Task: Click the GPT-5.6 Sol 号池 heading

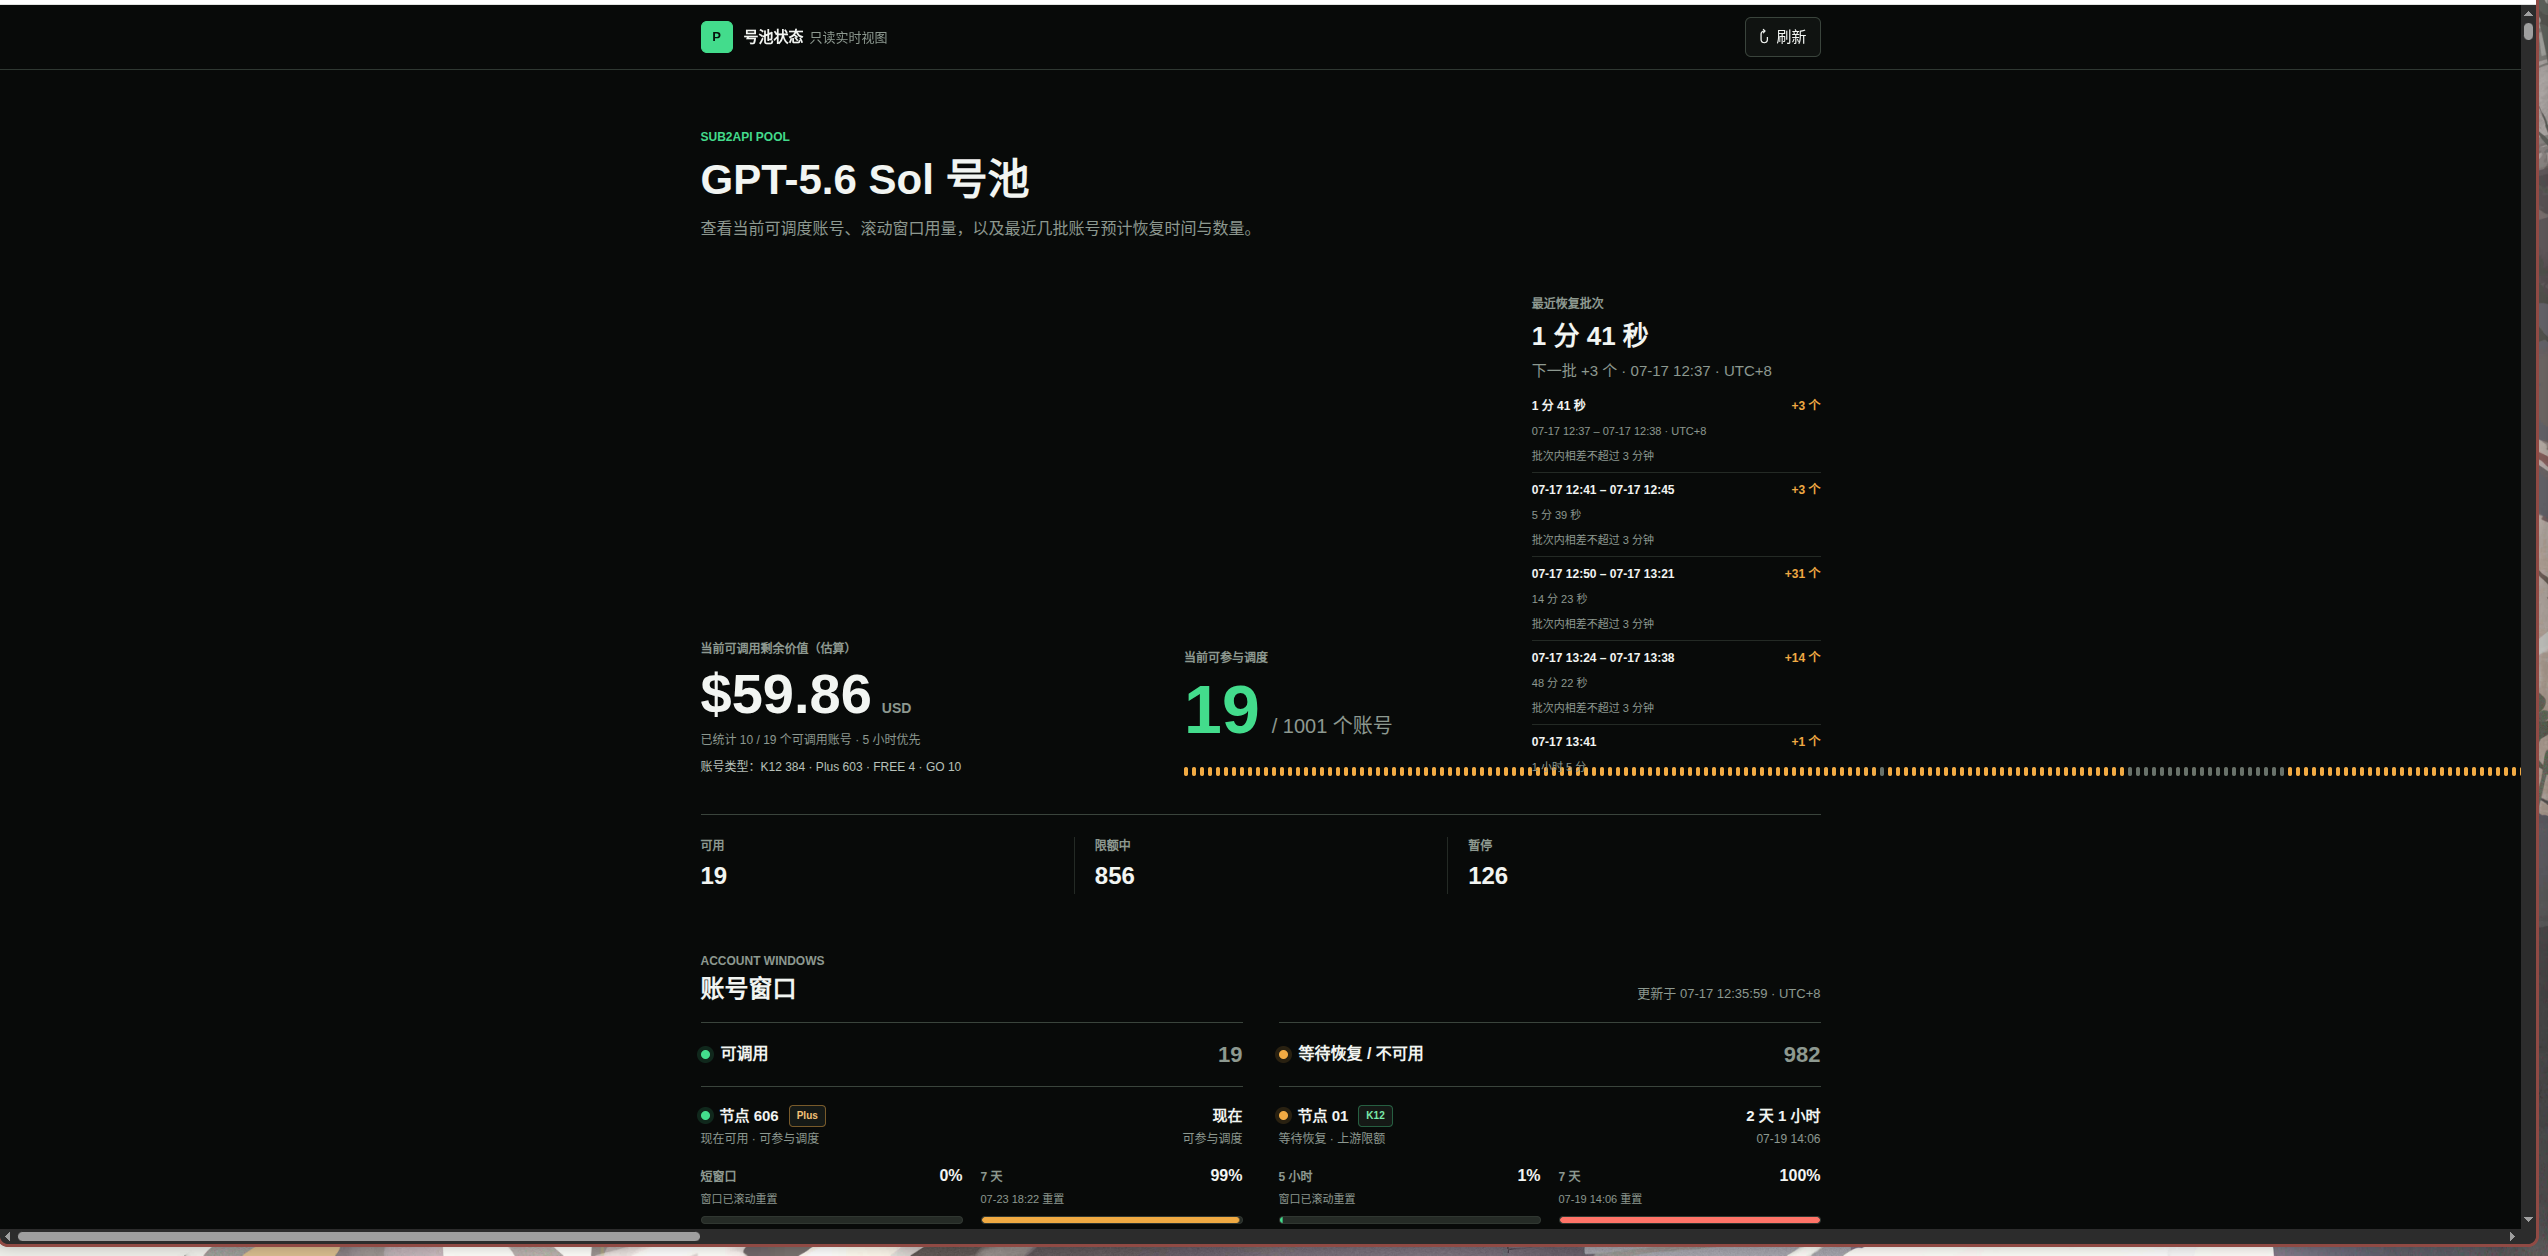Action: pos(865,180)
